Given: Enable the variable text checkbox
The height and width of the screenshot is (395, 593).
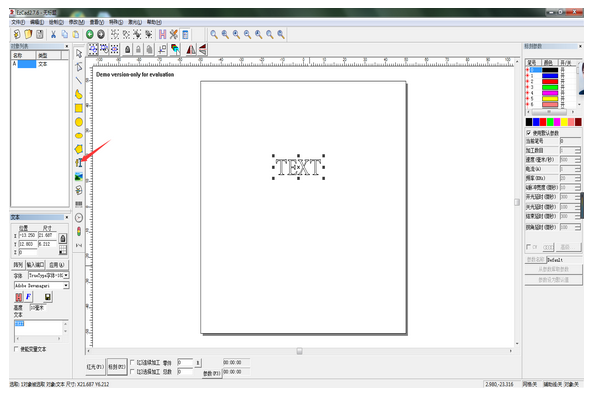Looking at the screenshot, I should 16,349.
